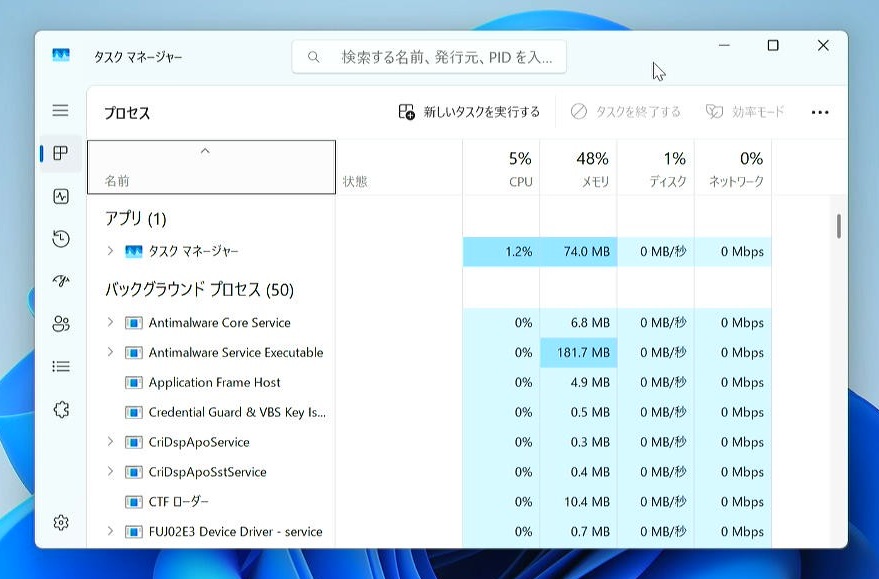This screenshot has height=579, width=879.
Task: Click the search magnifier icon
Action: (x=313, y=57)
